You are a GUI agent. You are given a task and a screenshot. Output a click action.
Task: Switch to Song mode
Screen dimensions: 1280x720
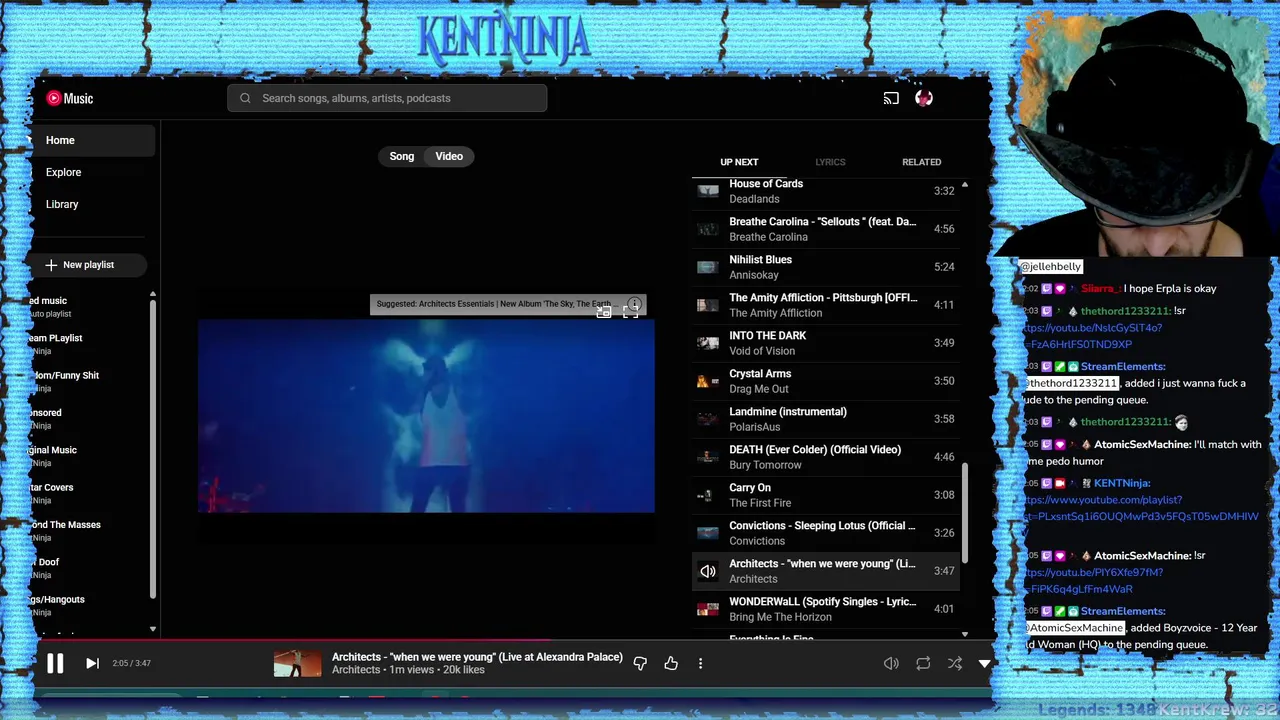(x=402, y=156)
